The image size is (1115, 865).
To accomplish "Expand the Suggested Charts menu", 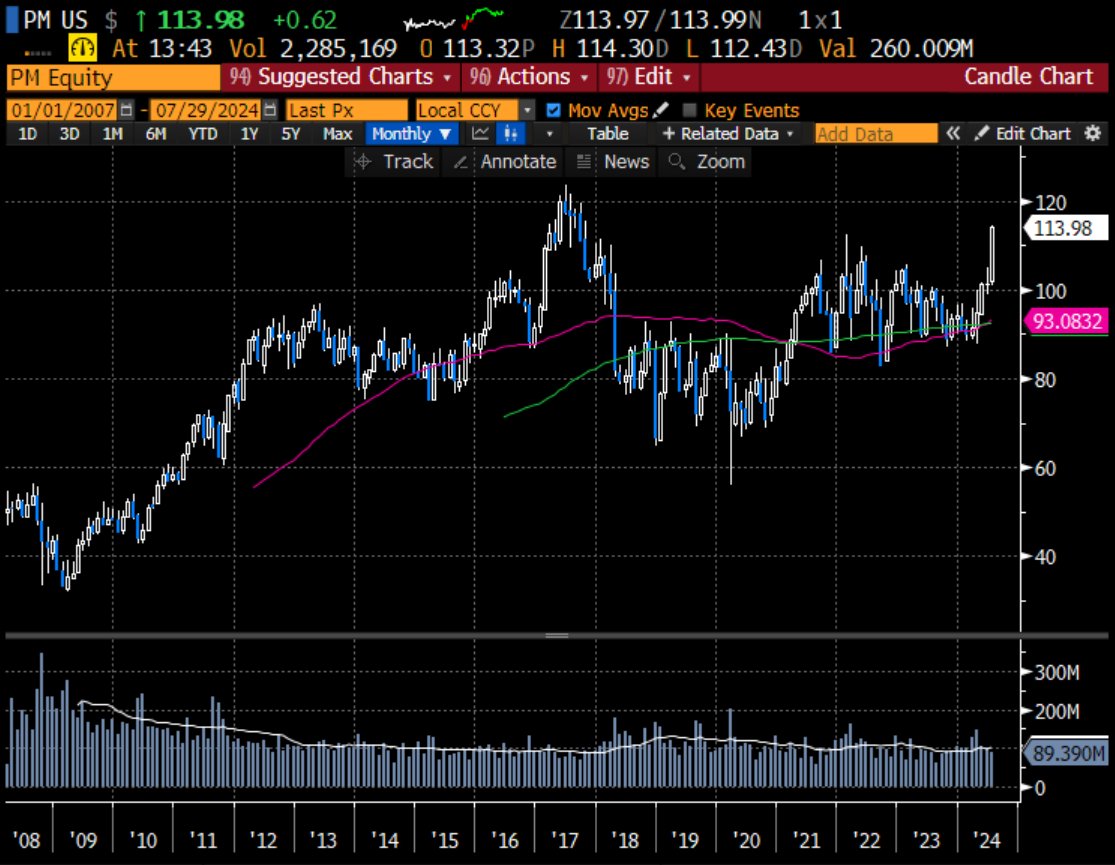I will tap(341, 77).
